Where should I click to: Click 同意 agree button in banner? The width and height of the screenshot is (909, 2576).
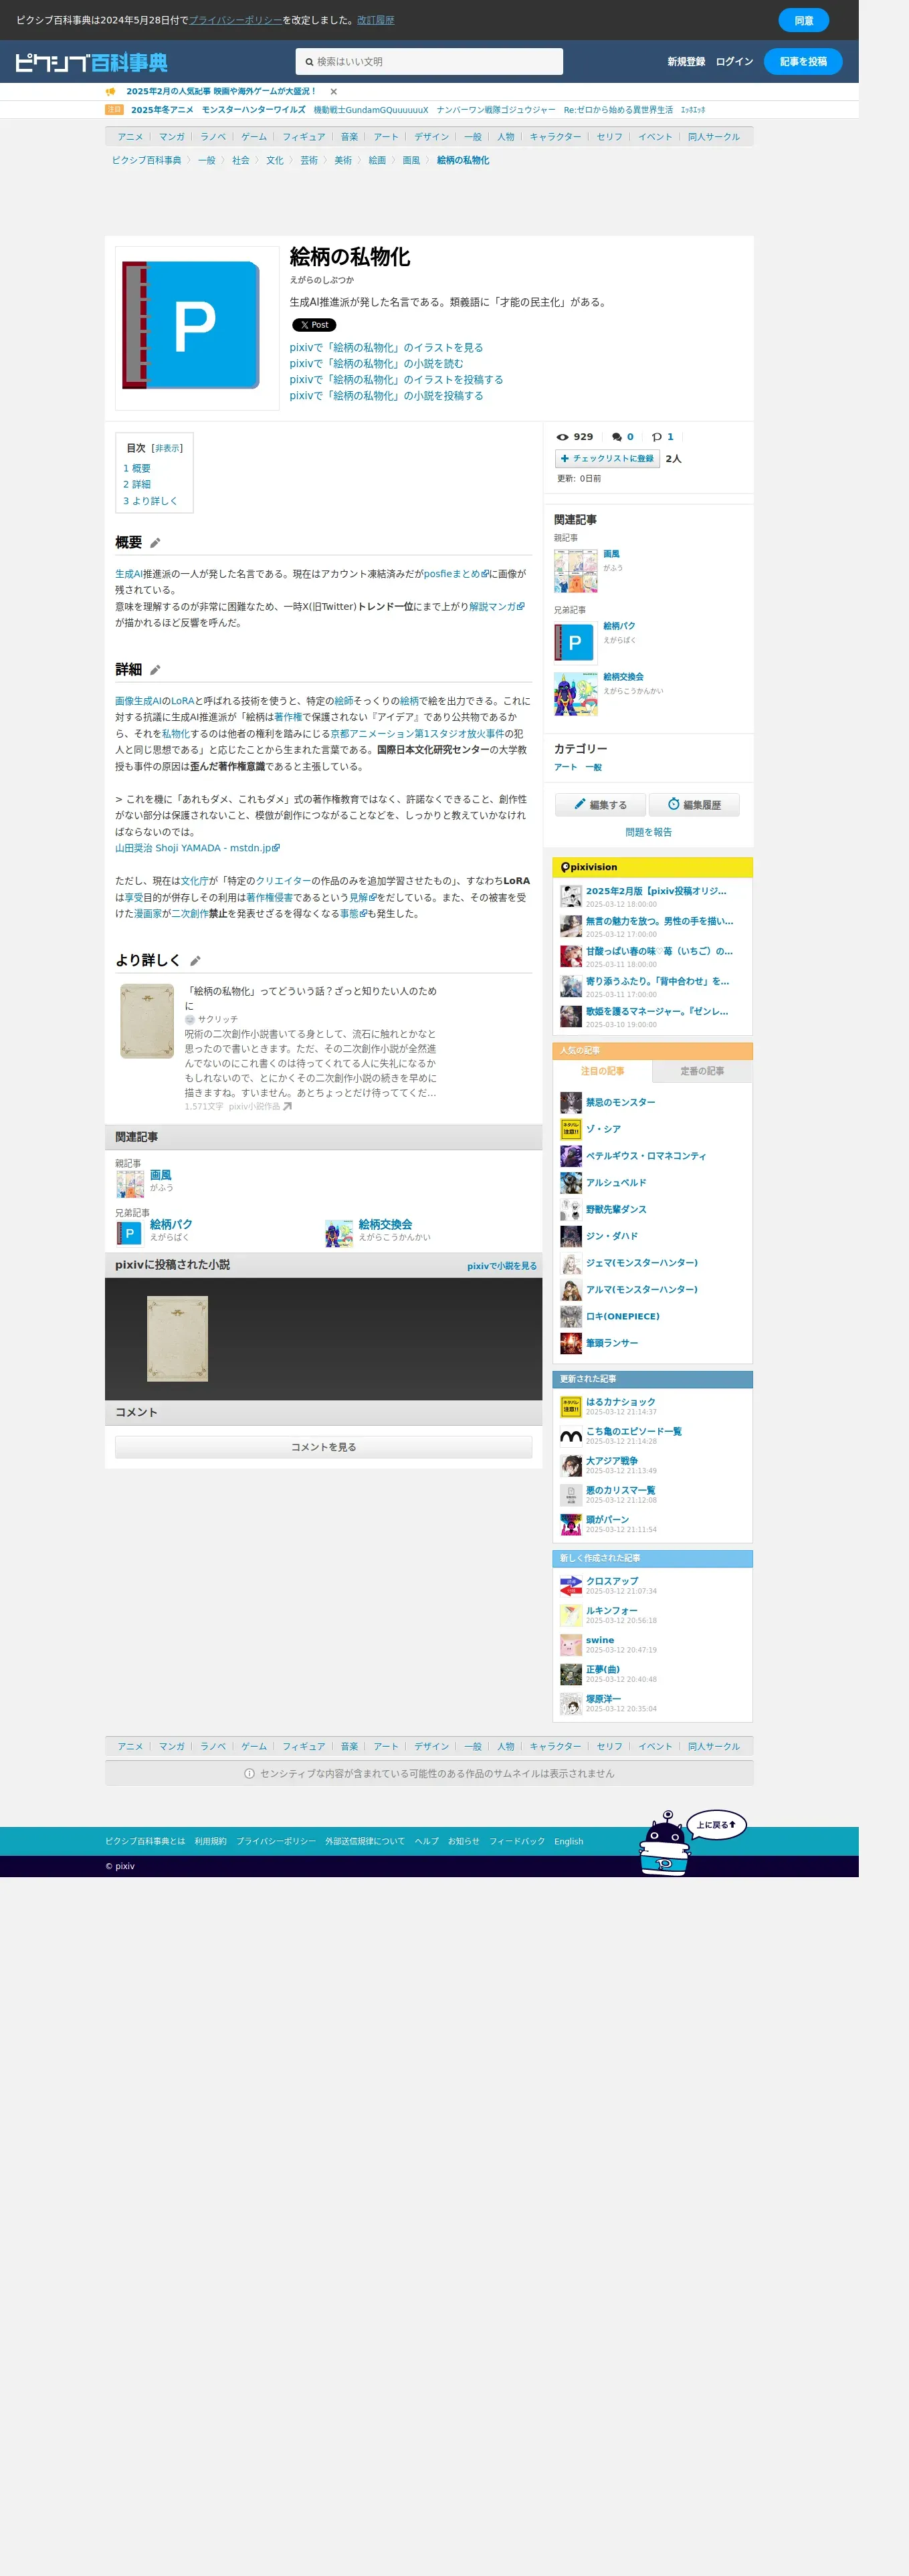pos(804,20)
